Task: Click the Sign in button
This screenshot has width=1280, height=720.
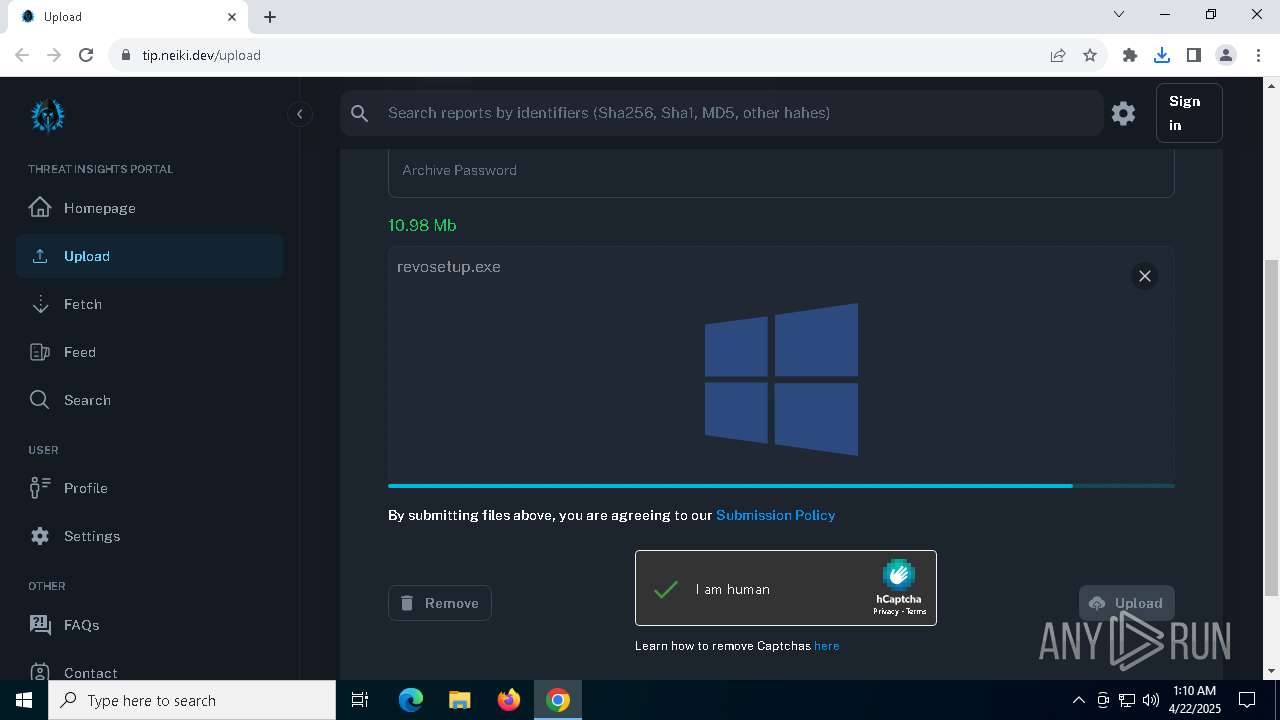Action: click(x=1189, y=113)
